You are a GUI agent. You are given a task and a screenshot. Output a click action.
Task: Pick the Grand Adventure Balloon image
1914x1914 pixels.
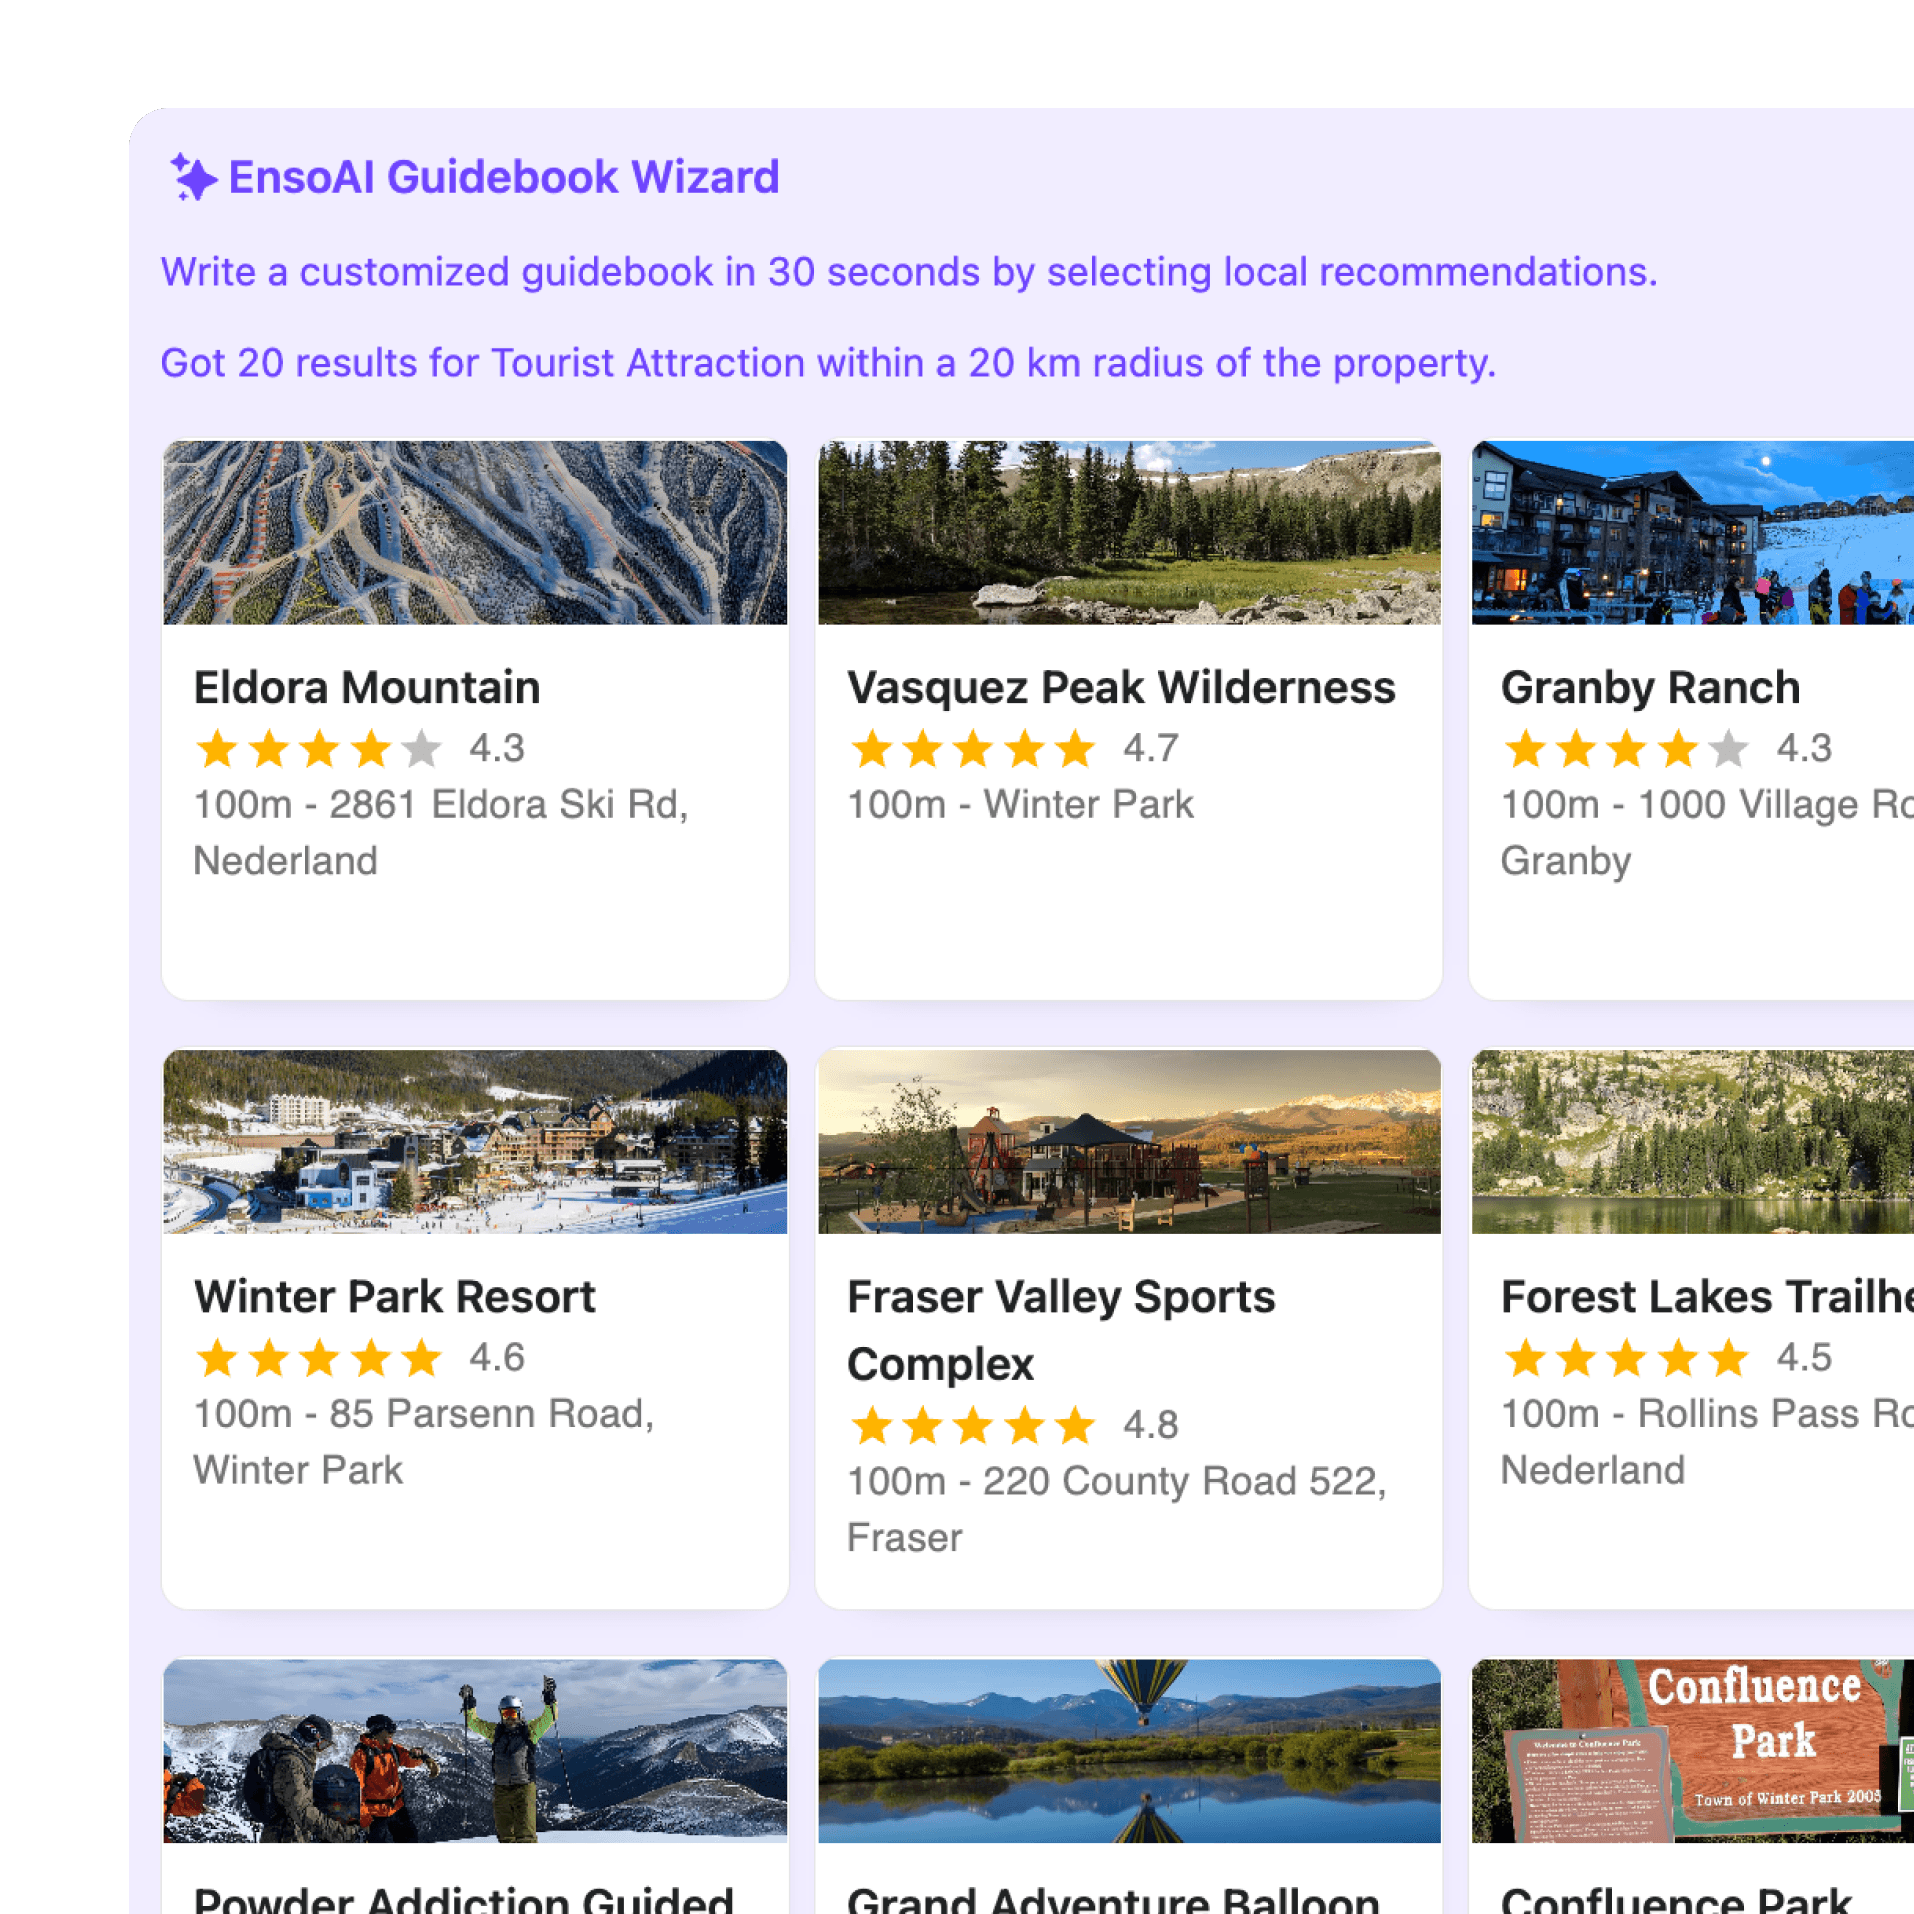pos(1129,1750)
